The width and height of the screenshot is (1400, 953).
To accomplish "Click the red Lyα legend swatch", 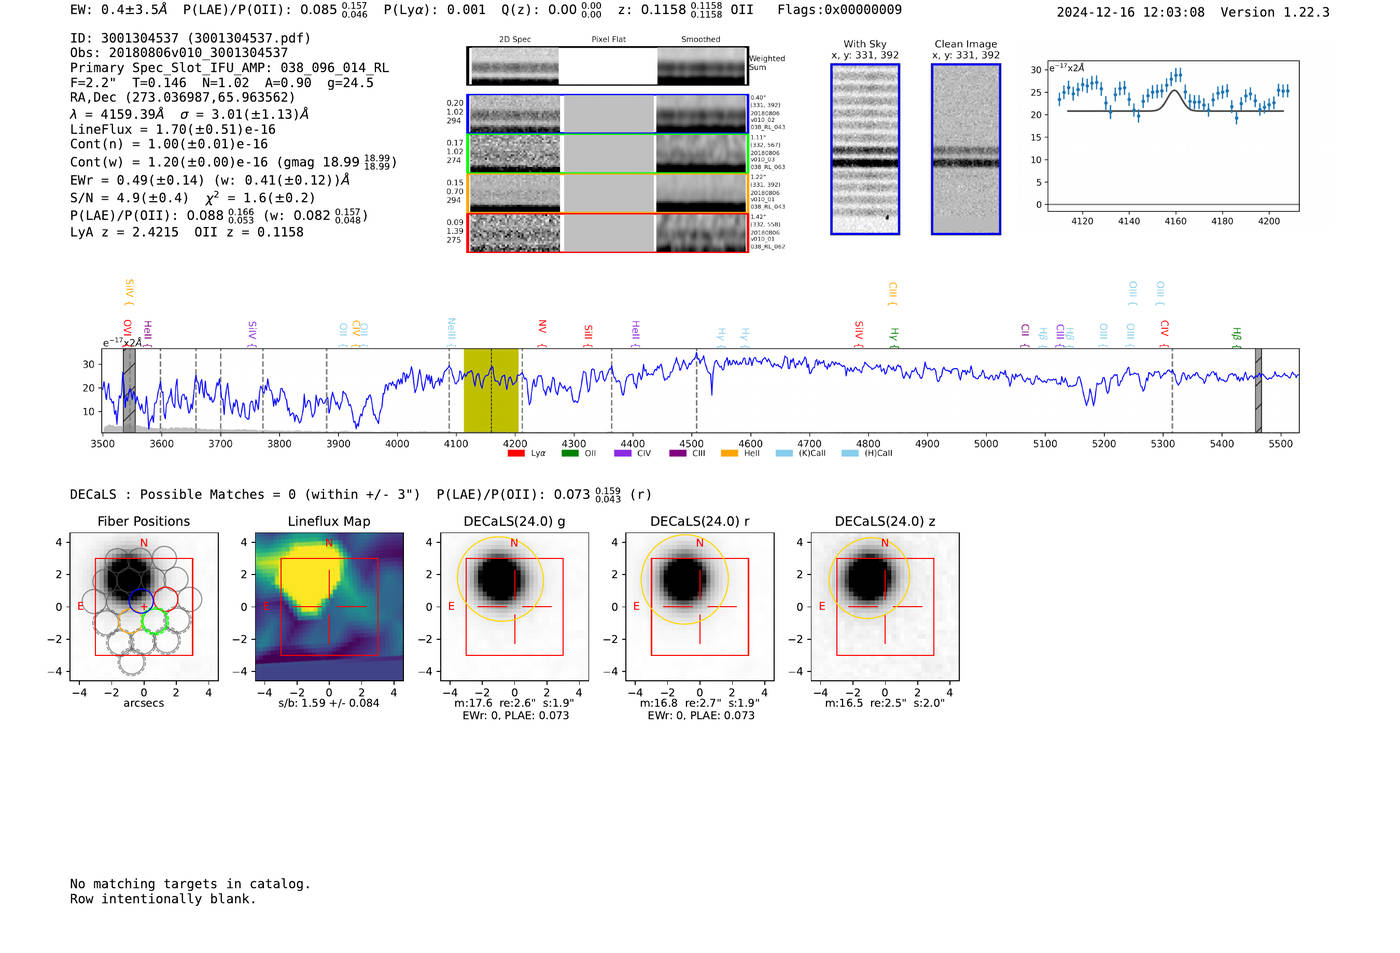I will pos(516,453).
